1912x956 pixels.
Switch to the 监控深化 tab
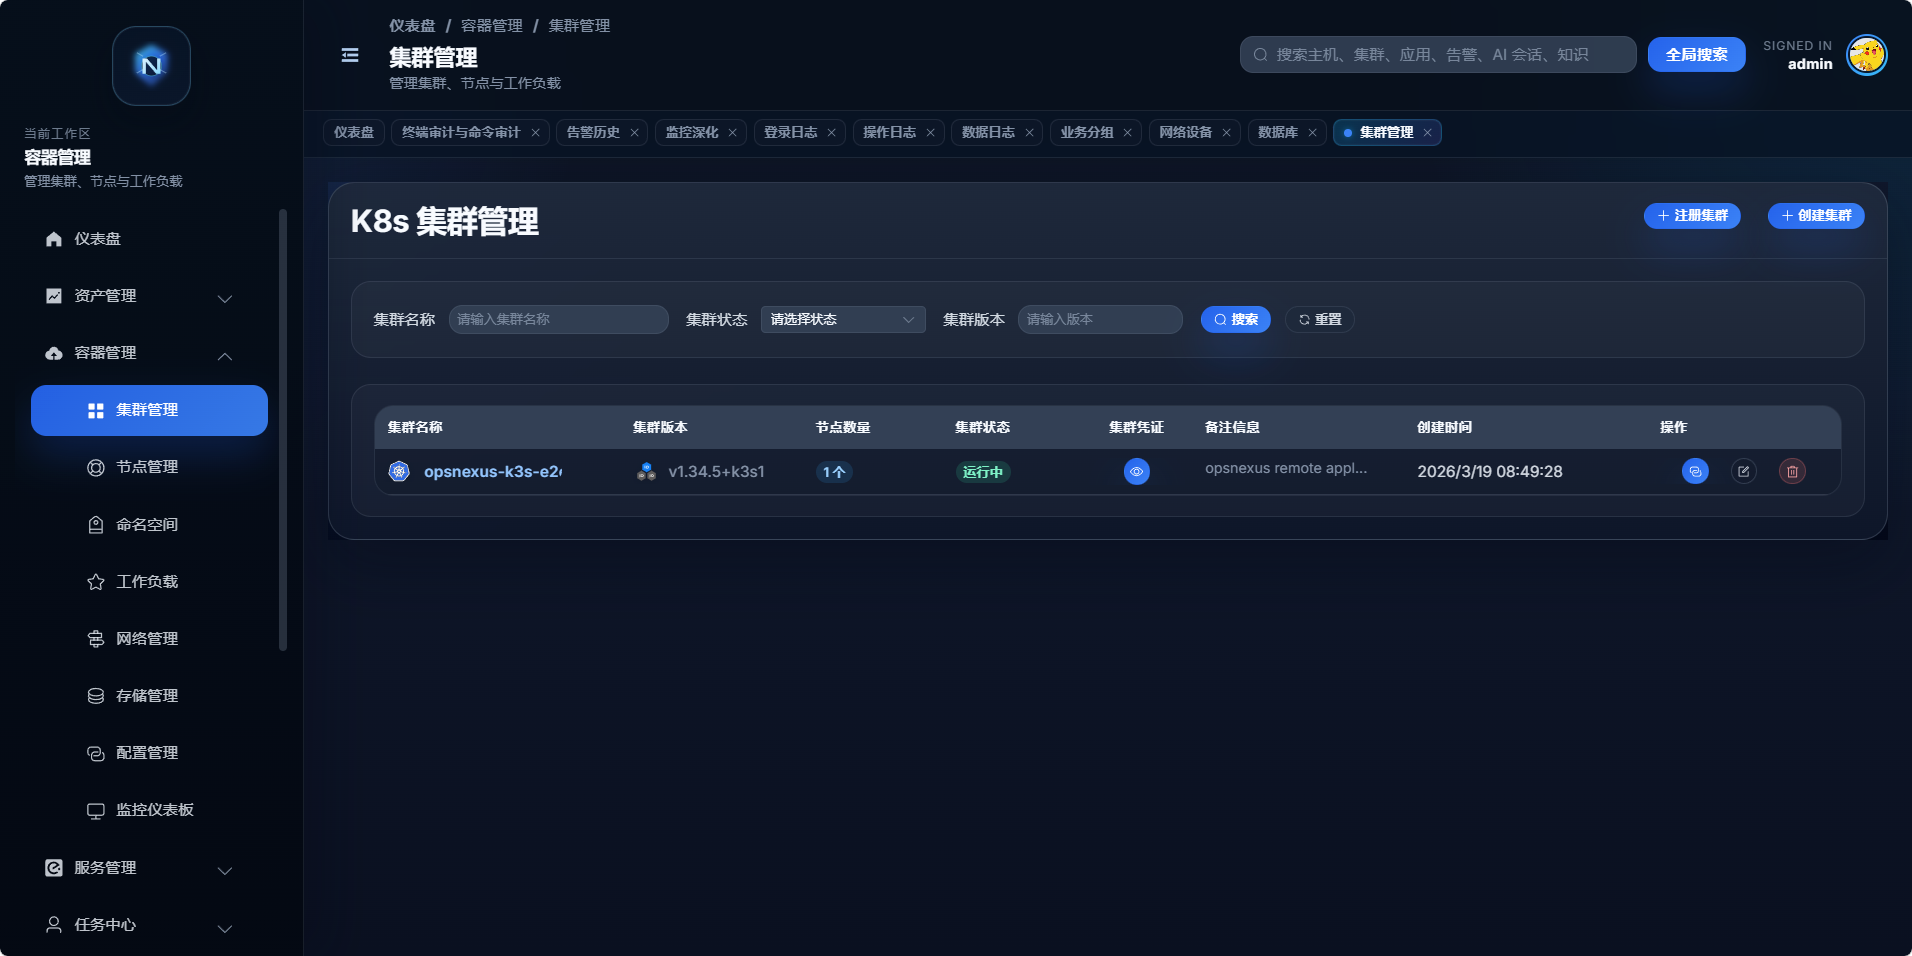(x=692, y=132)
